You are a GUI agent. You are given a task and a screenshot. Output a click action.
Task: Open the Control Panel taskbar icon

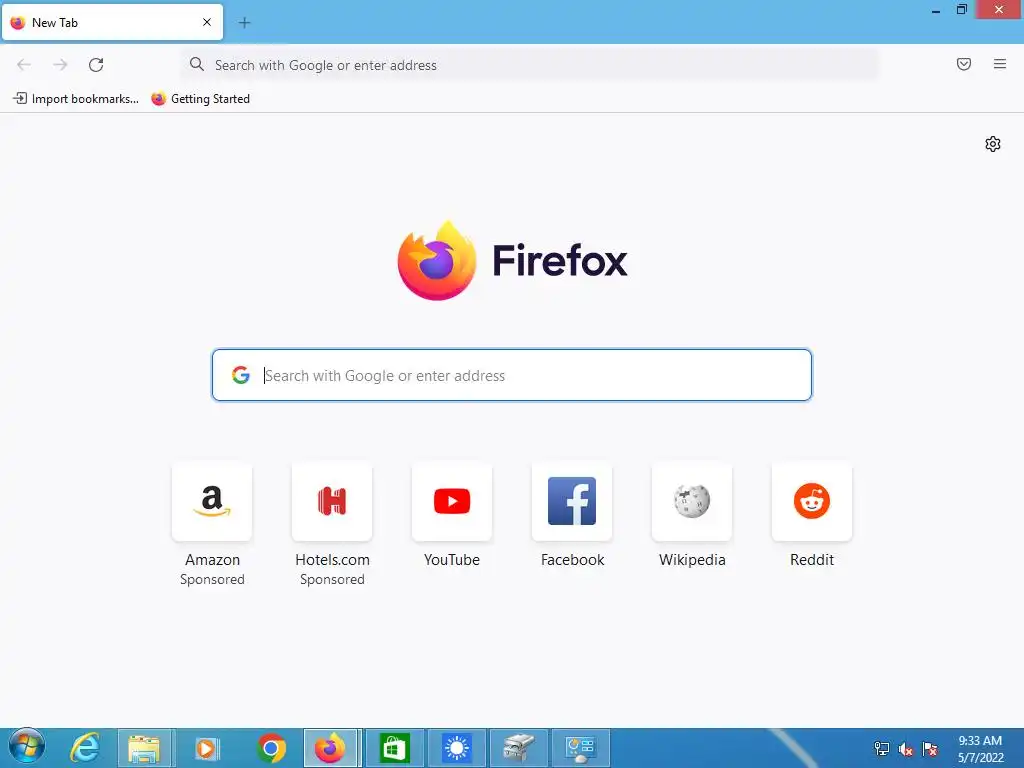pyautogui.click(x=581, y=748)
